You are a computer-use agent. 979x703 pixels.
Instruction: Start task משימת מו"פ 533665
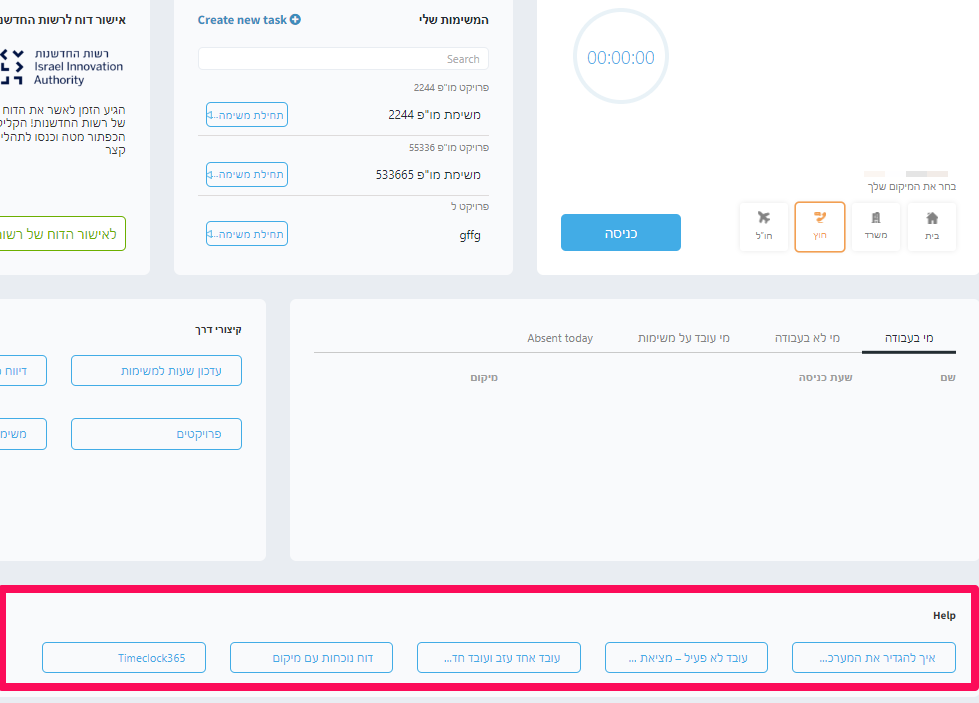pyautogui.click(x=247, y=174)
